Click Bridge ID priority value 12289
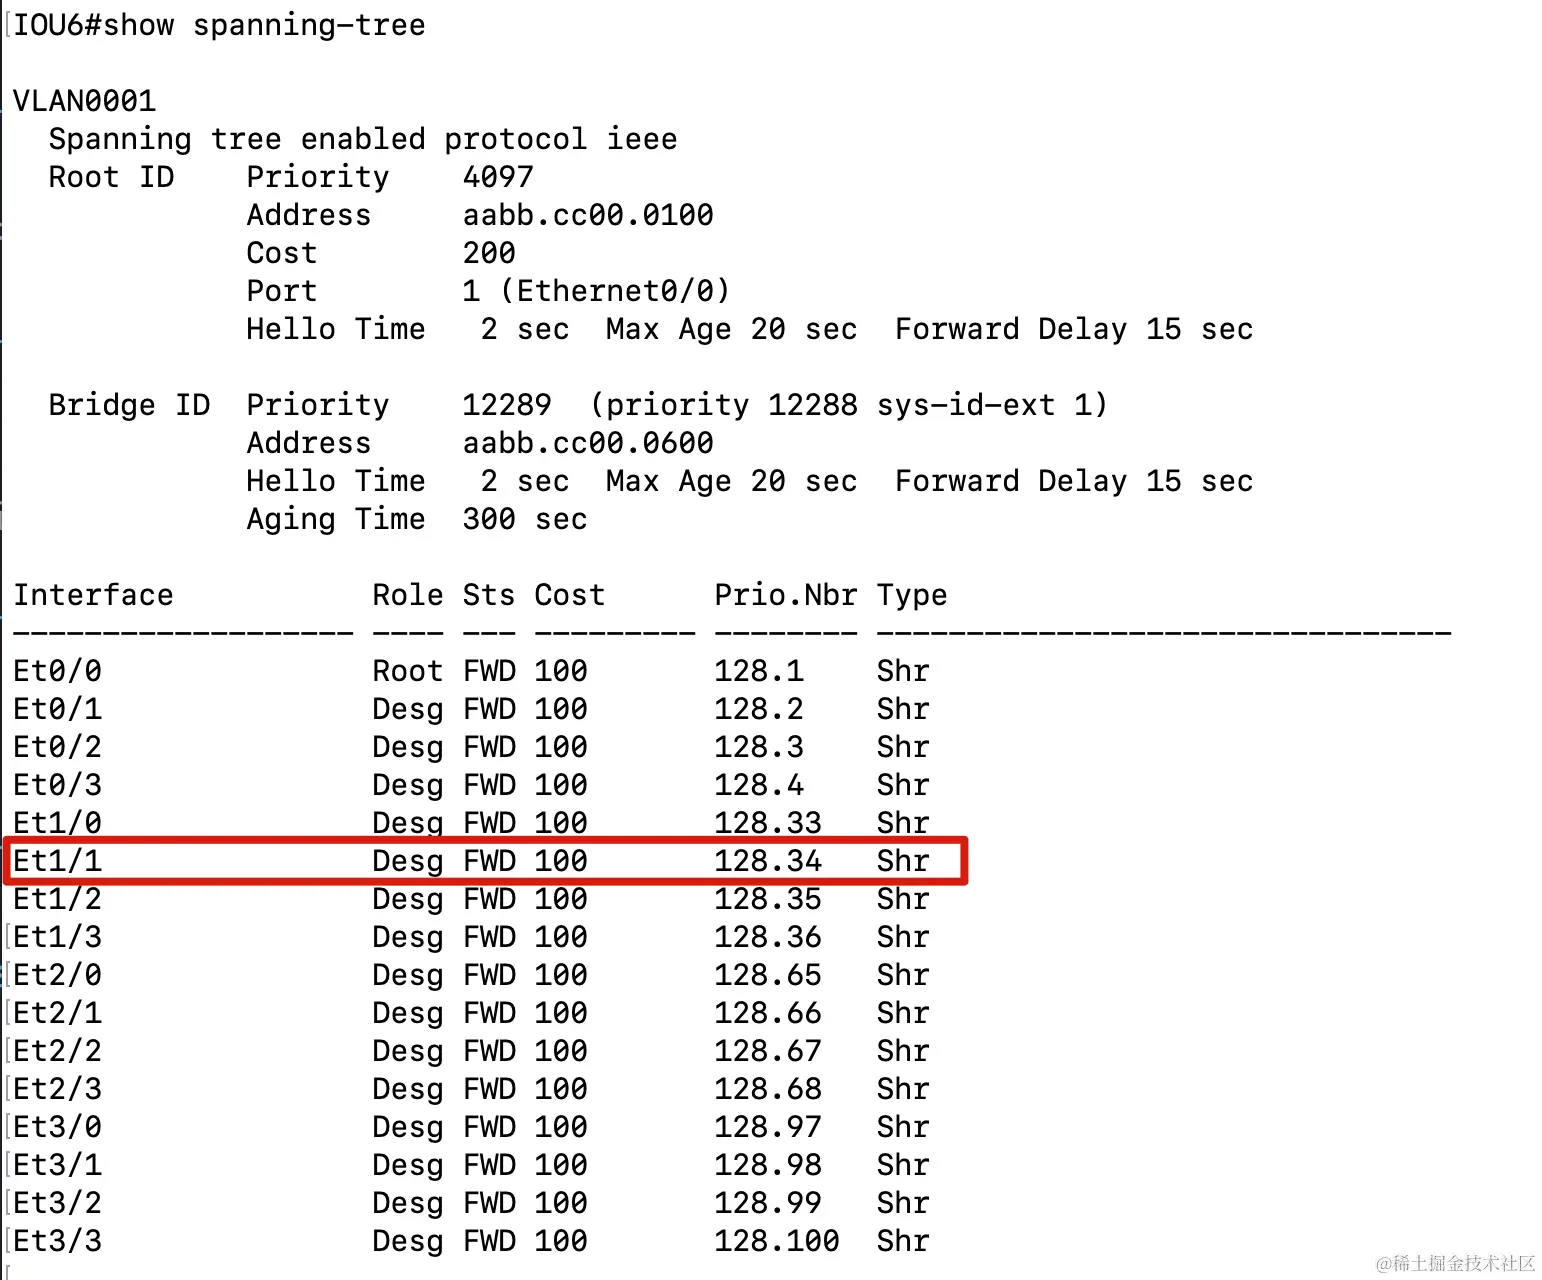Image resolution: width=1542 pixels, height=1280 pixels. click(507, 405)
